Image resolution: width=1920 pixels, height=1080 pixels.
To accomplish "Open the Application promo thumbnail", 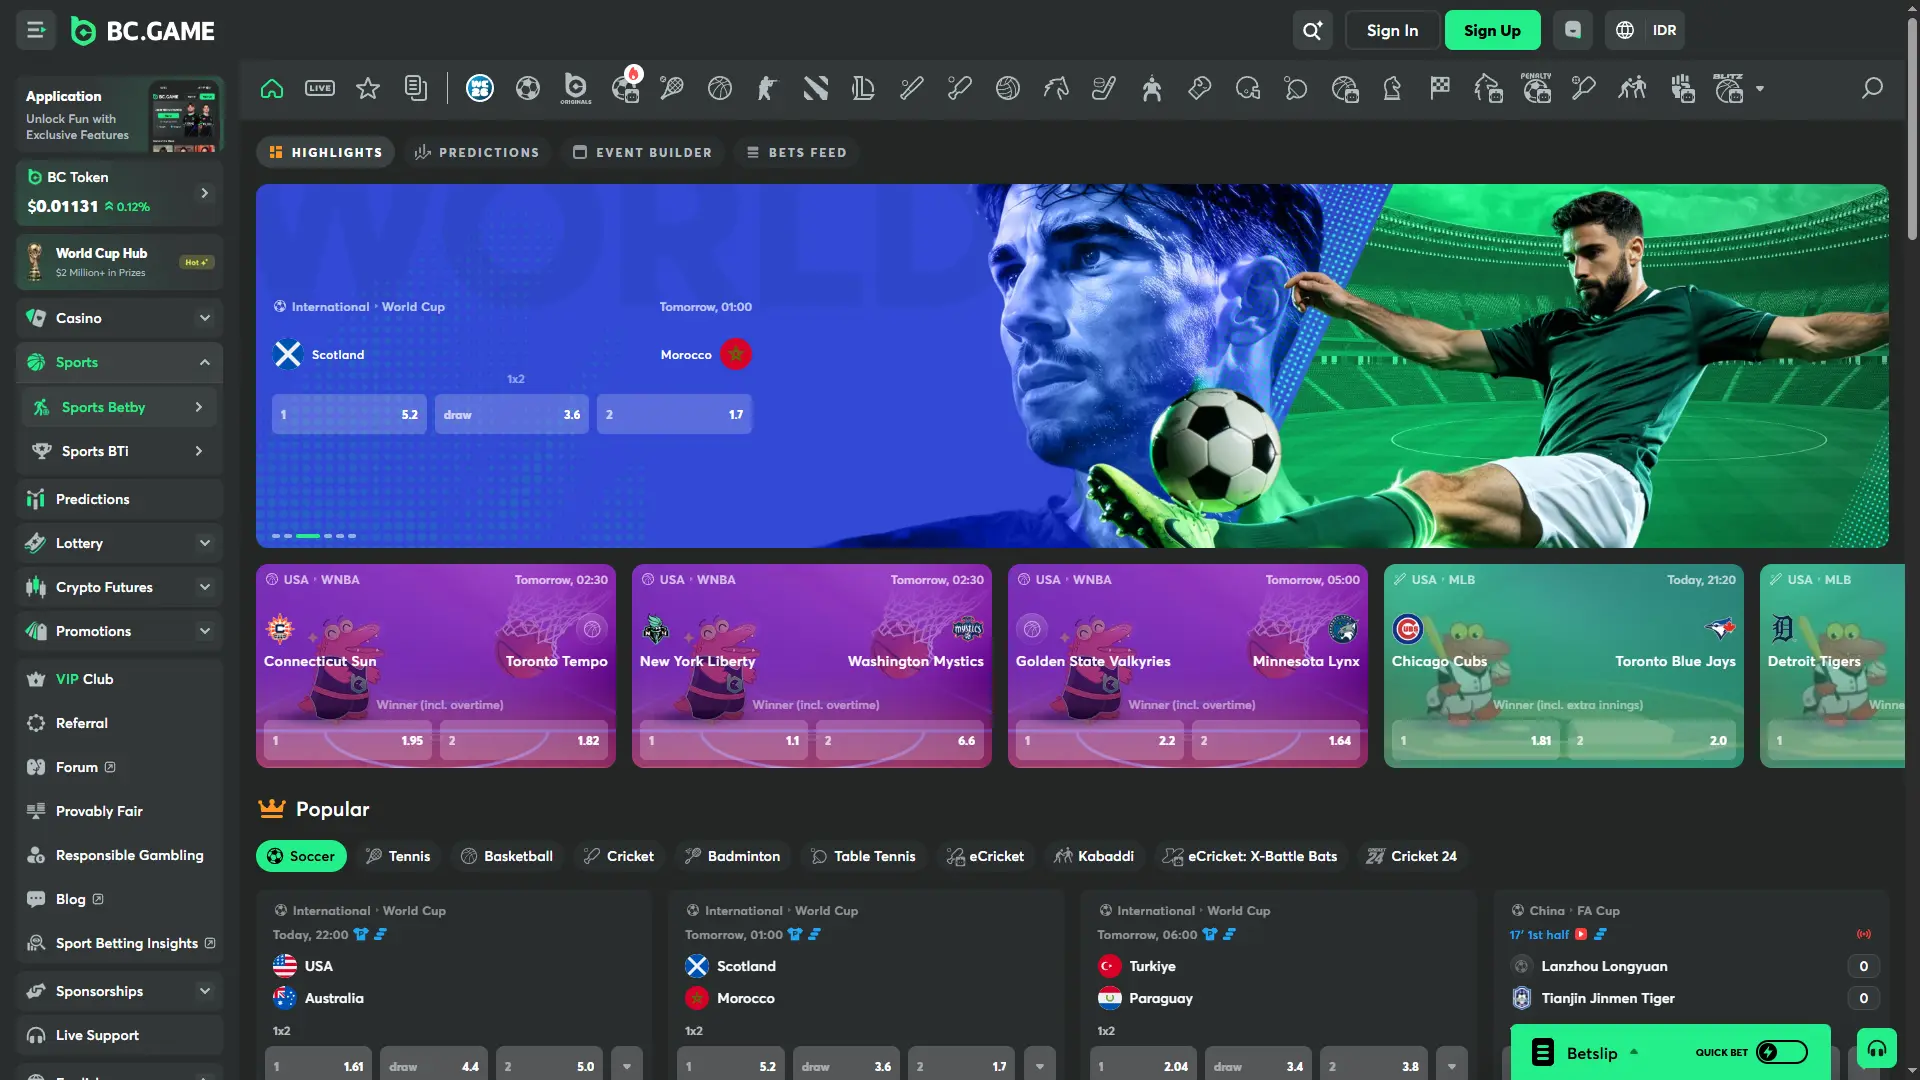I will click(183, 116).
